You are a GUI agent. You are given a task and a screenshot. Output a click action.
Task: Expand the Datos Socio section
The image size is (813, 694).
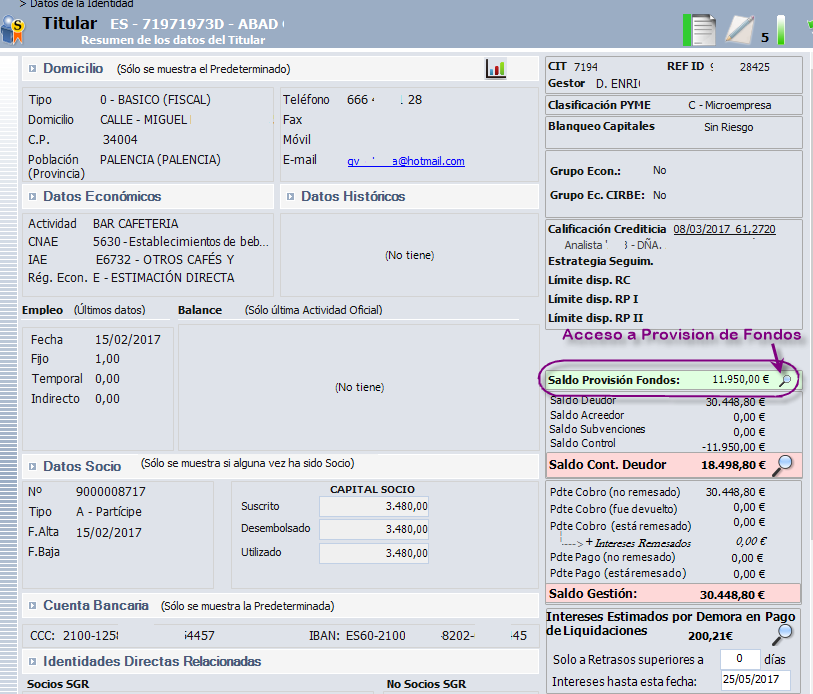tap(33, 466)
